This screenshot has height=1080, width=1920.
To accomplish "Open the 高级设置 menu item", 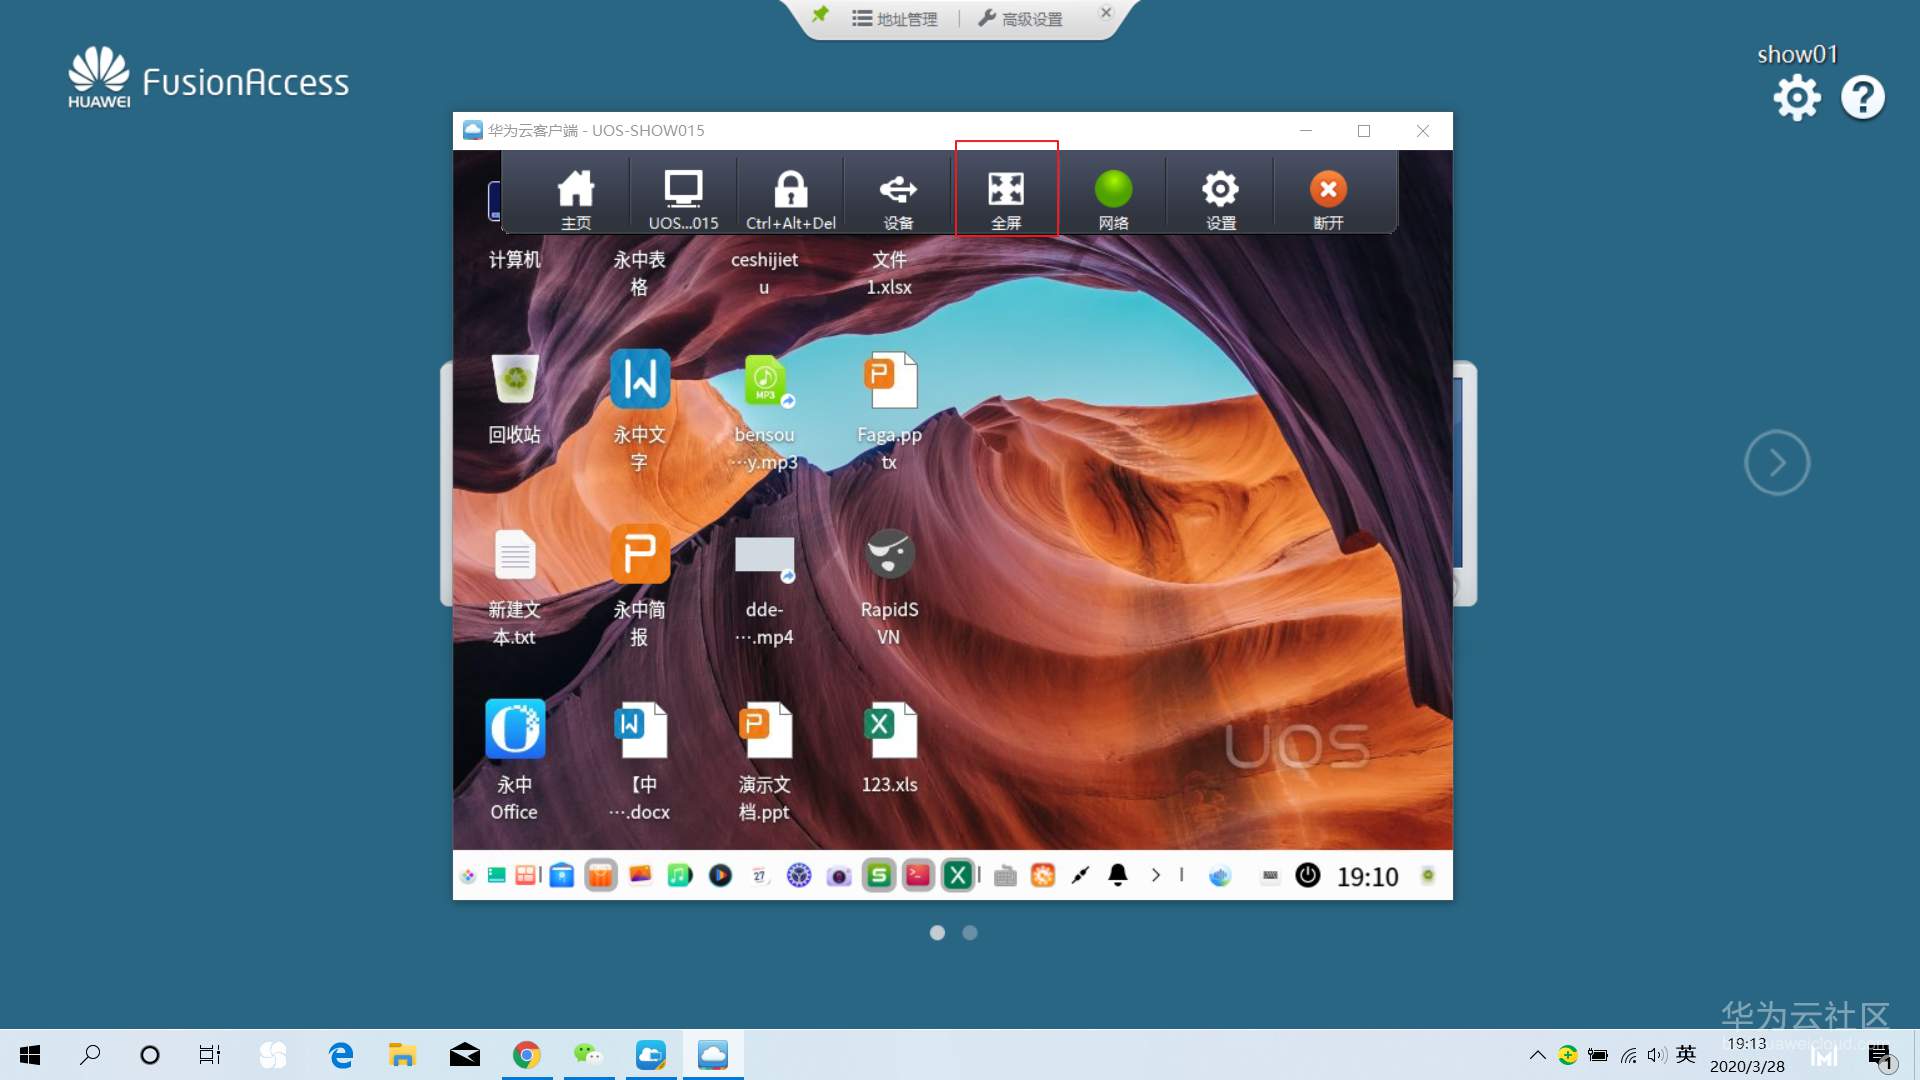I will tap(1020, 19).
